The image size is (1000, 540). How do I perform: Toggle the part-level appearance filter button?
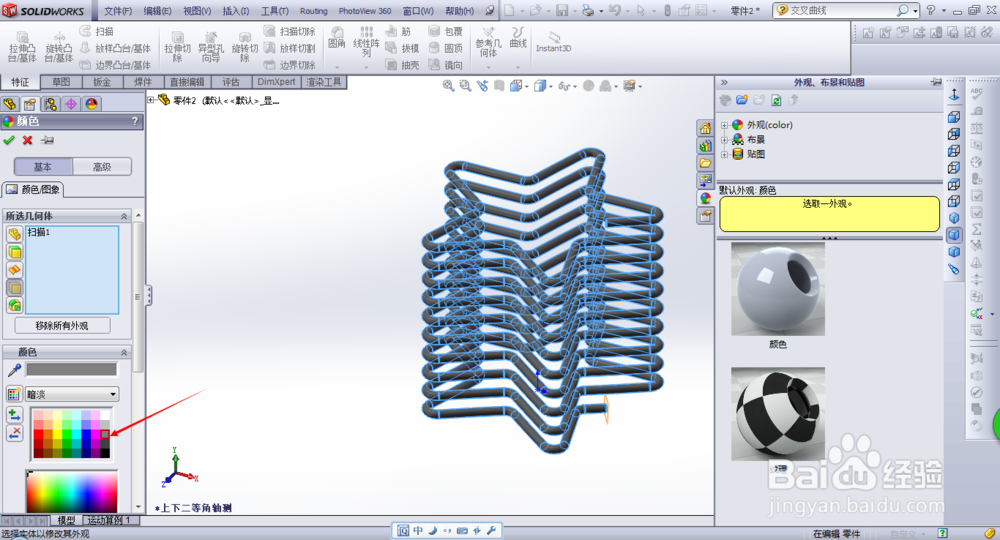(x=14, y=234)
